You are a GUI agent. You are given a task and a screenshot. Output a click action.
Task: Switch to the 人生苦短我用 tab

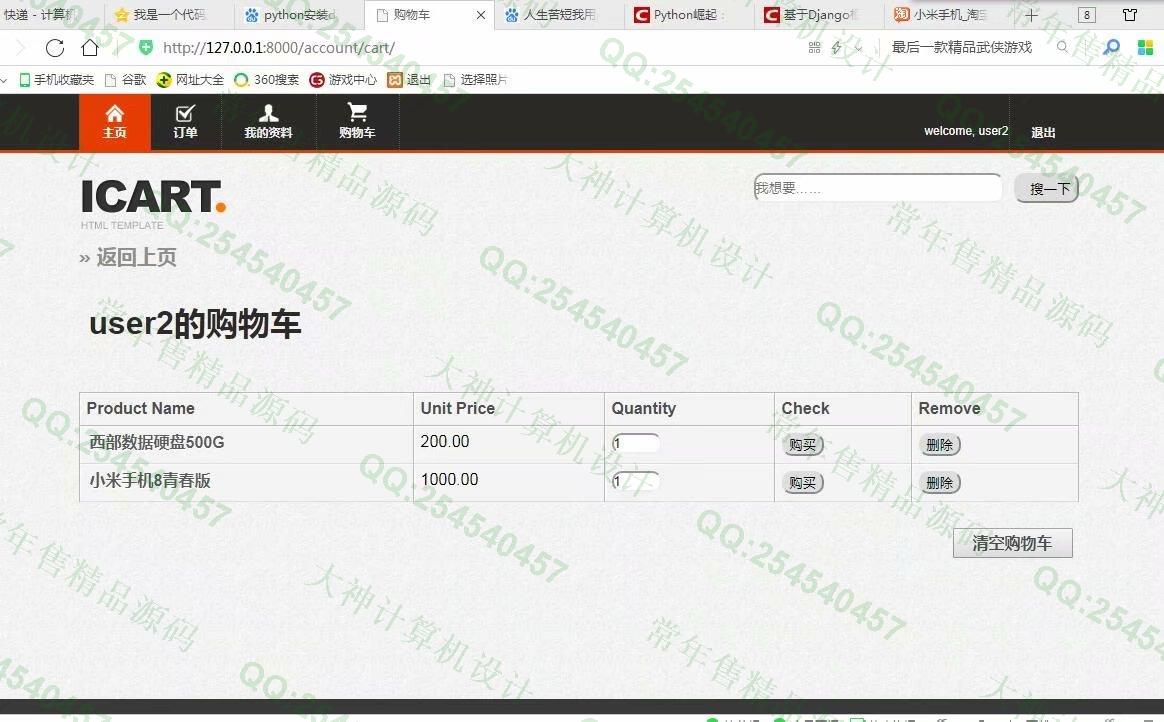pyautogui.click(x=560, y=15)
